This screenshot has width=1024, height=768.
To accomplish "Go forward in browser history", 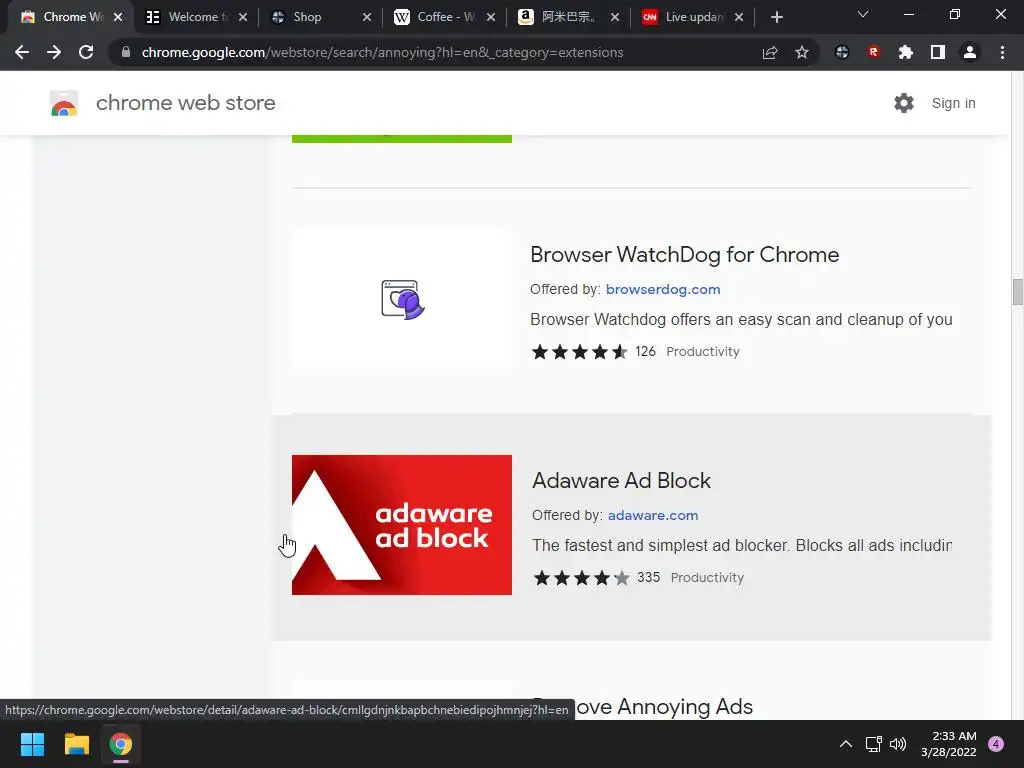I will [x=54, y=52].
